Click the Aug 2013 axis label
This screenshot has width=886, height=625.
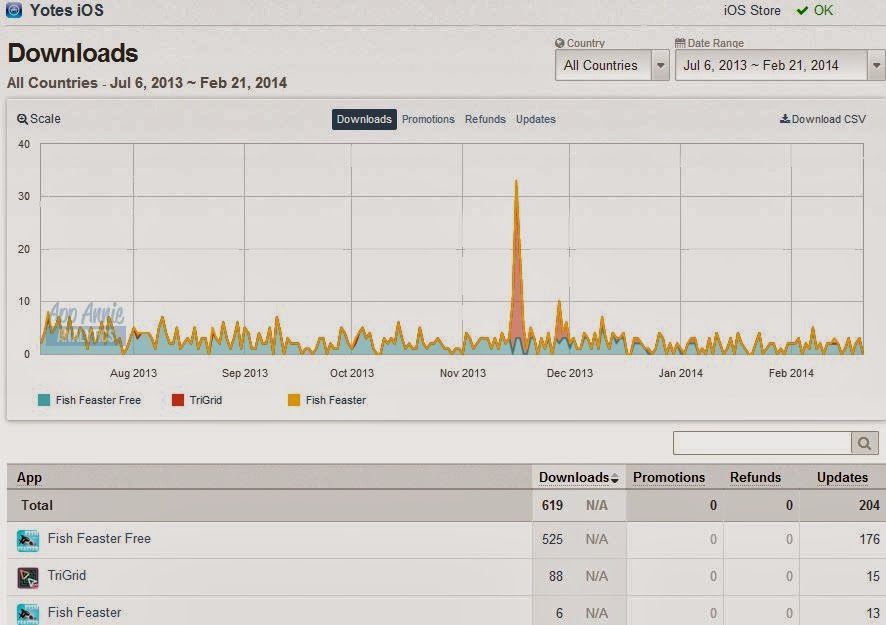point(133,373)
